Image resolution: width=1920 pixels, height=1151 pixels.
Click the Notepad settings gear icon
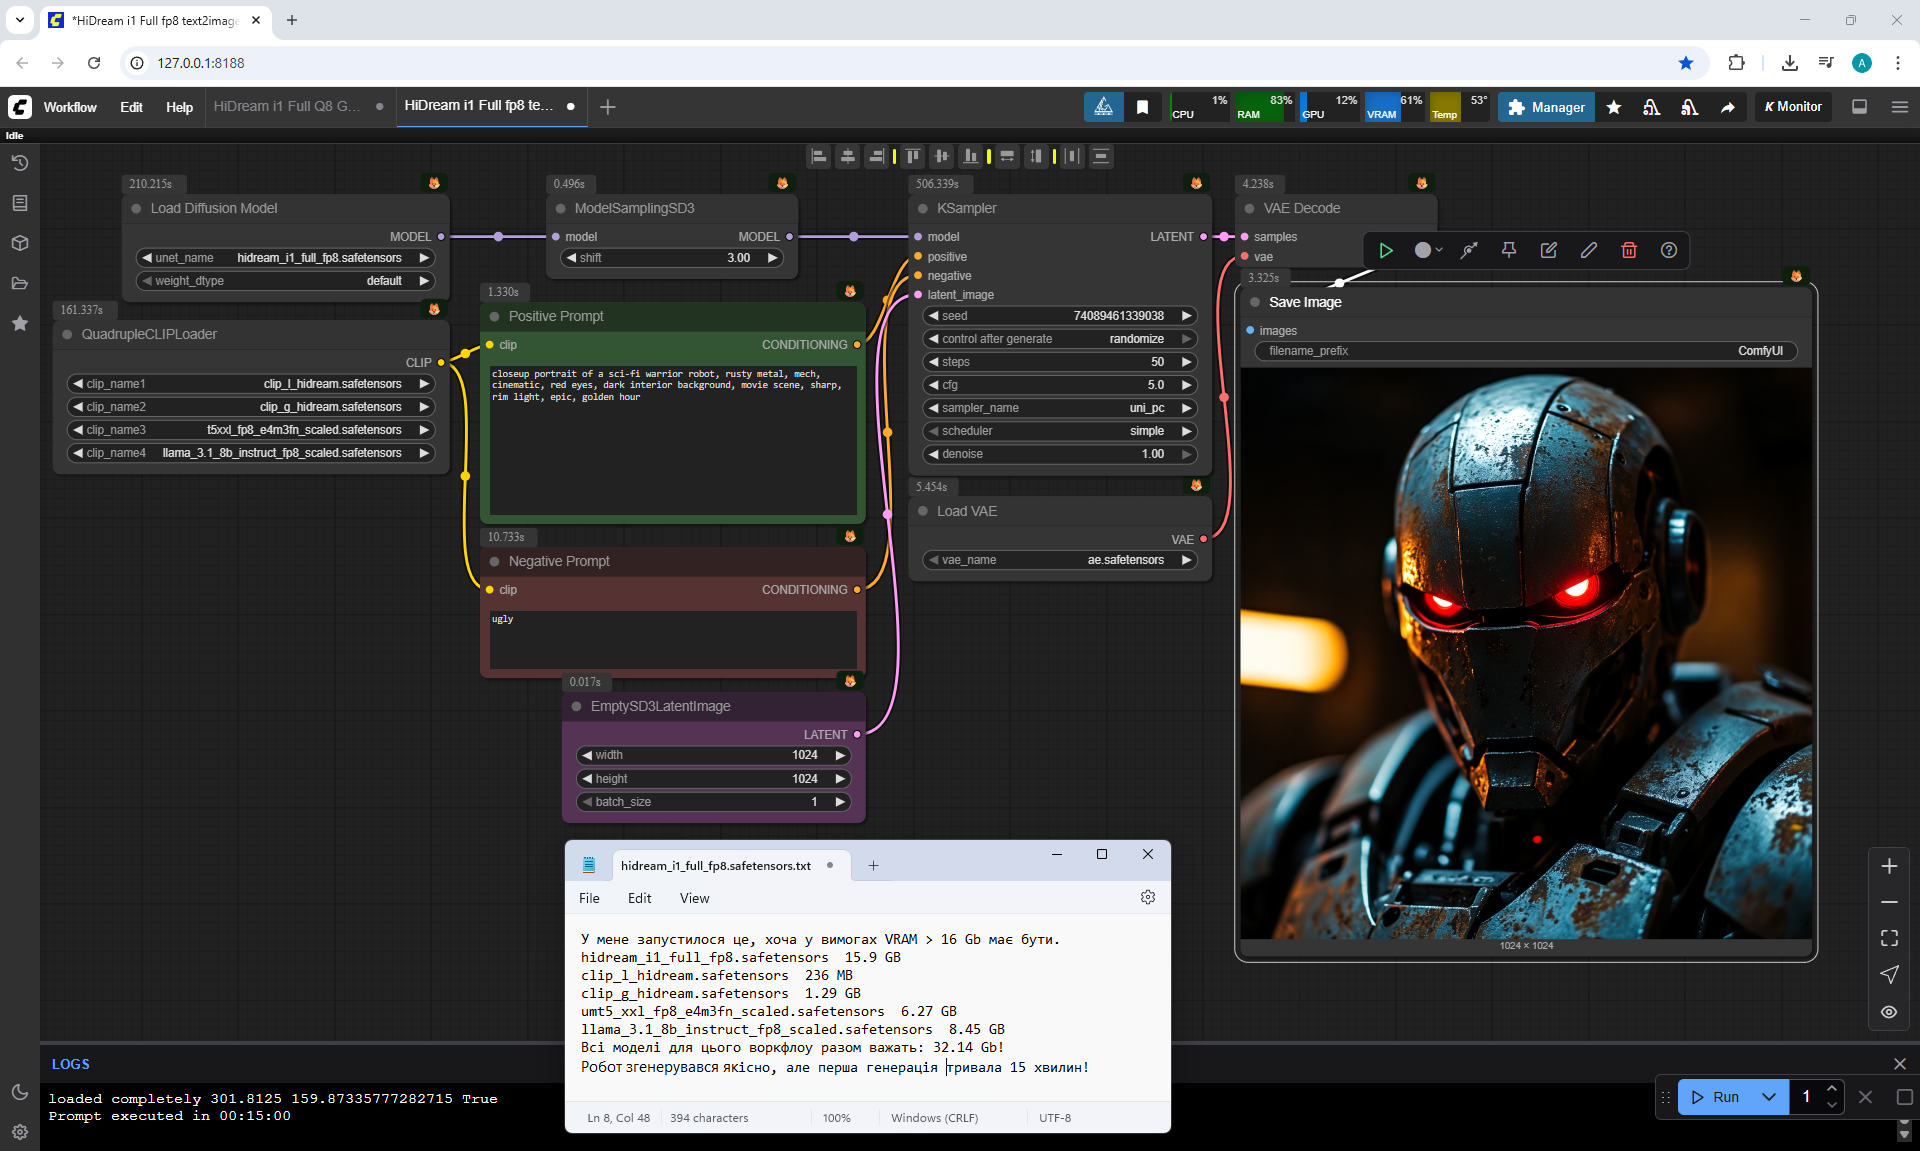pyautogui.click(x=1147, y=897)
